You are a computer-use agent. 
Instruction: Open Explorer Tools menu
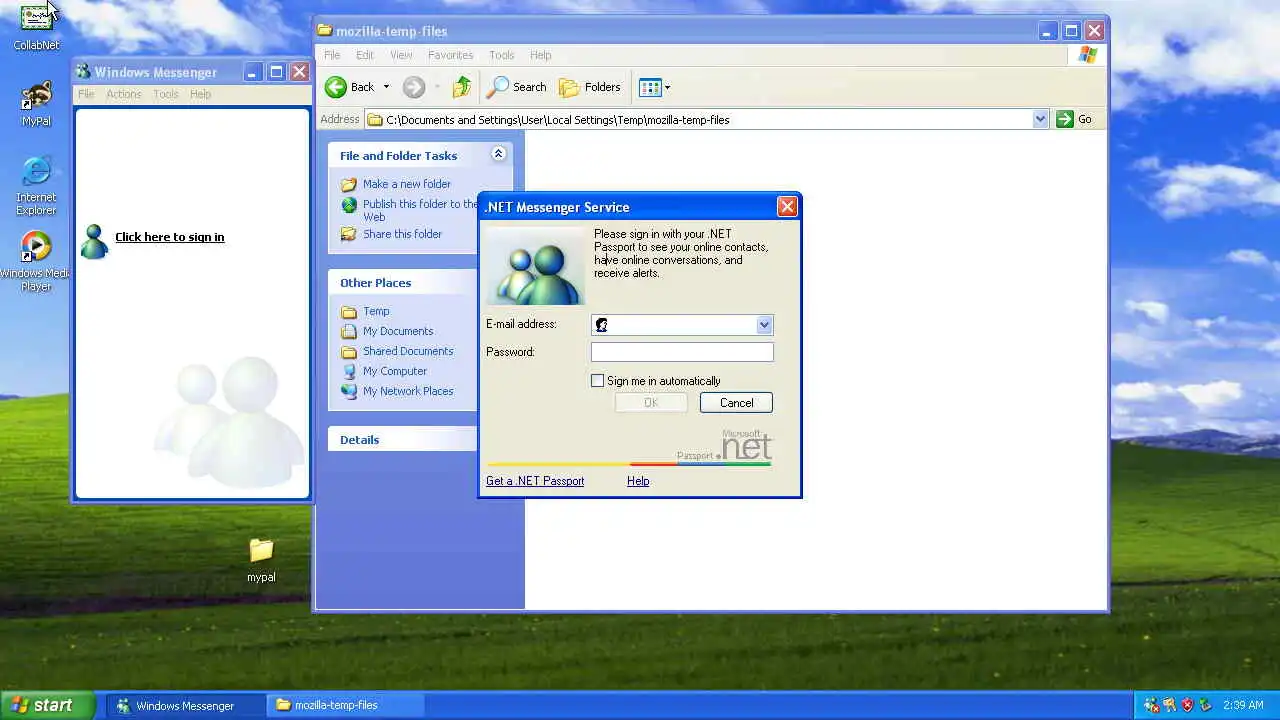[x=501, y=55]
